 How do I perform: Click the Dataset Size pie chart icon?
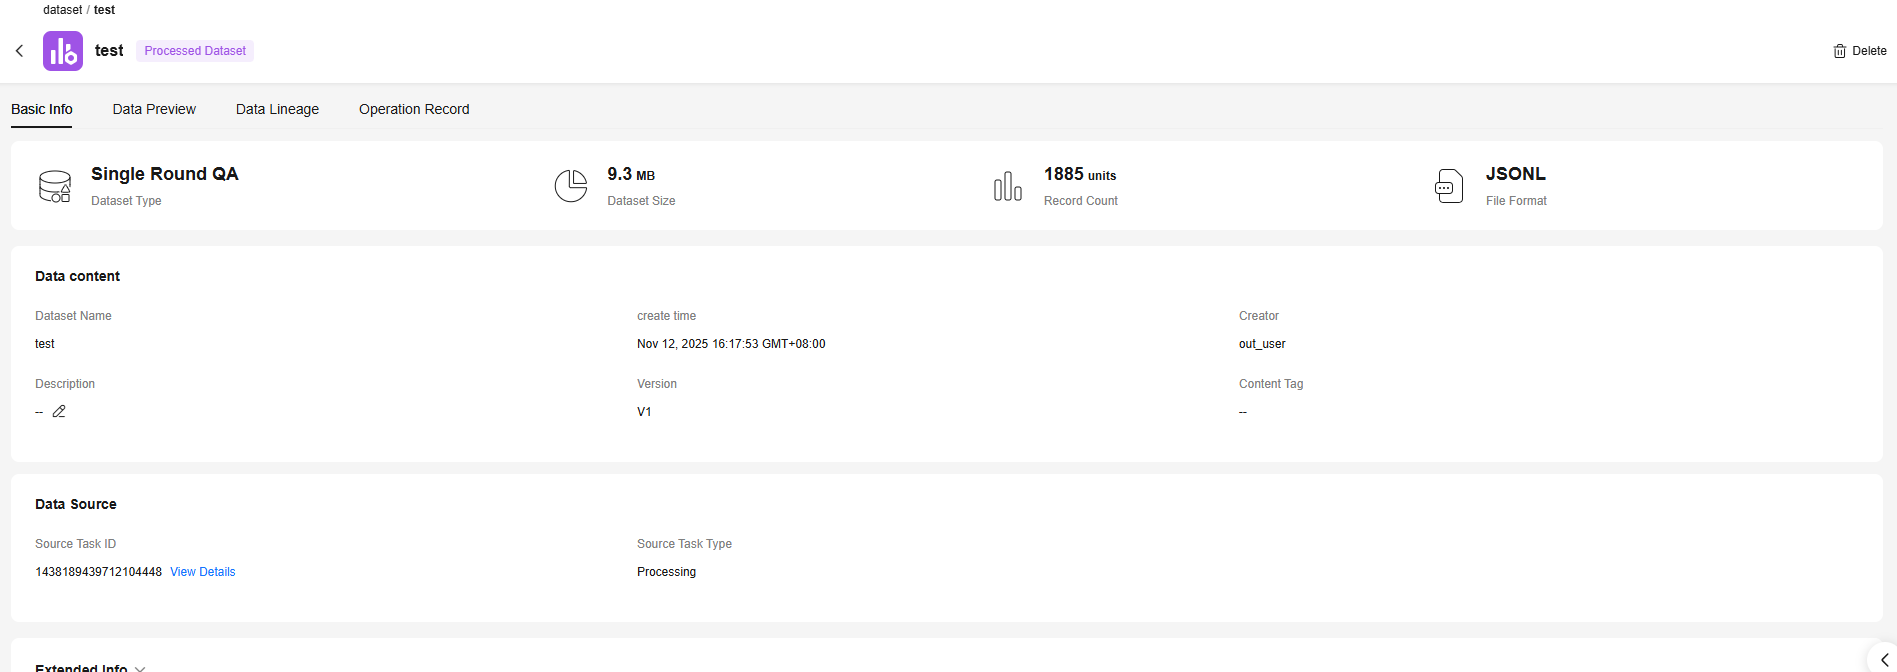click(x=571, y=186)
